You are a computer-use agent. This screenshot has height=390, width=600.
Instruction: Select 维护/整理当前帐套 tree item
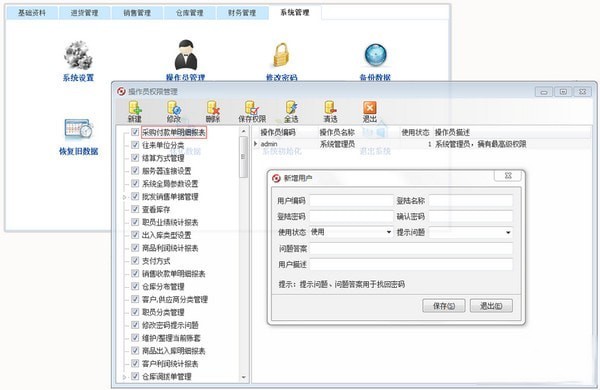[x=171, y=338]
